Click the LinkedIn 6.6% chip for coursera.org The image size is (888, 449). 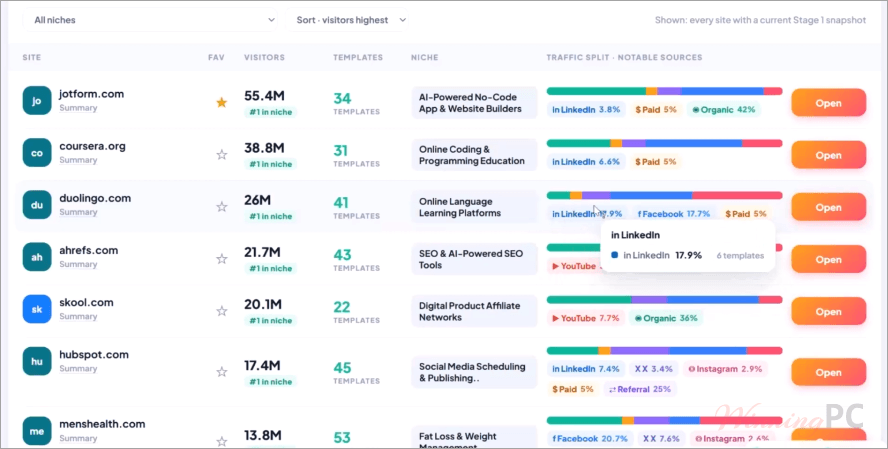(586, 162)
